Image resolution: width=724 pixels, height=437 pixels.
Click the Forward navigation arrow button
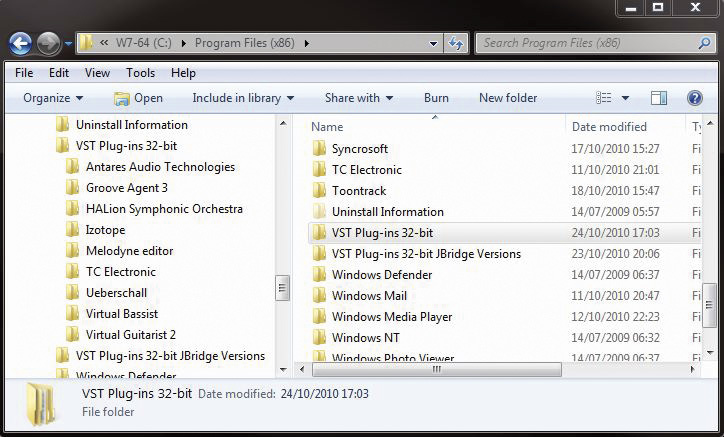[x=48, y=44]
